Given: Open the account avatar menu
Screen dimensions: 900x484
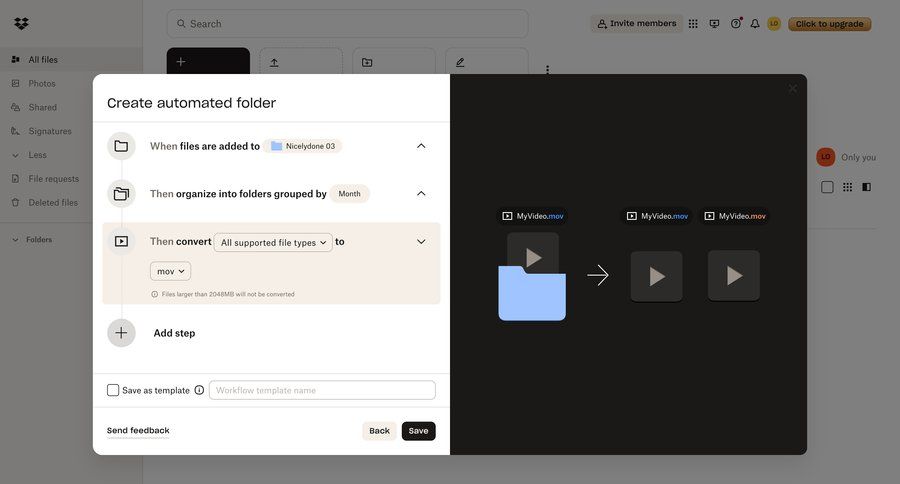Looking at the screenshot, I should 774,24.
